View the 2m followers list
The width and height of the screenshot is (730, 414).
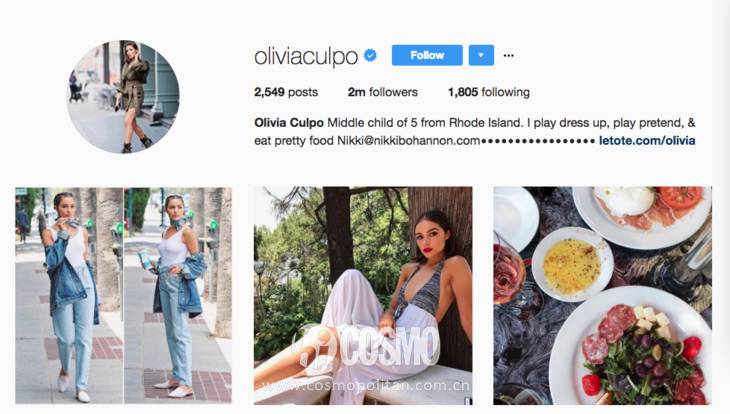tap(383, 92)
